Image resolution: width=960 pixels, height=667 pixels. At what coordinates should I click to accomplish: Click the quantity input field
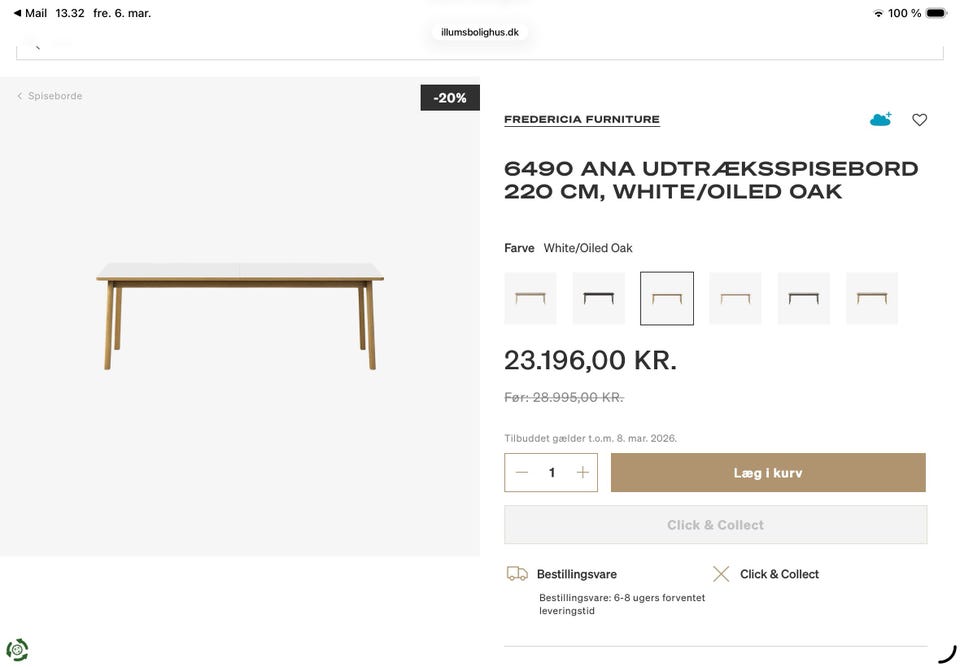[x=552, y=473]
